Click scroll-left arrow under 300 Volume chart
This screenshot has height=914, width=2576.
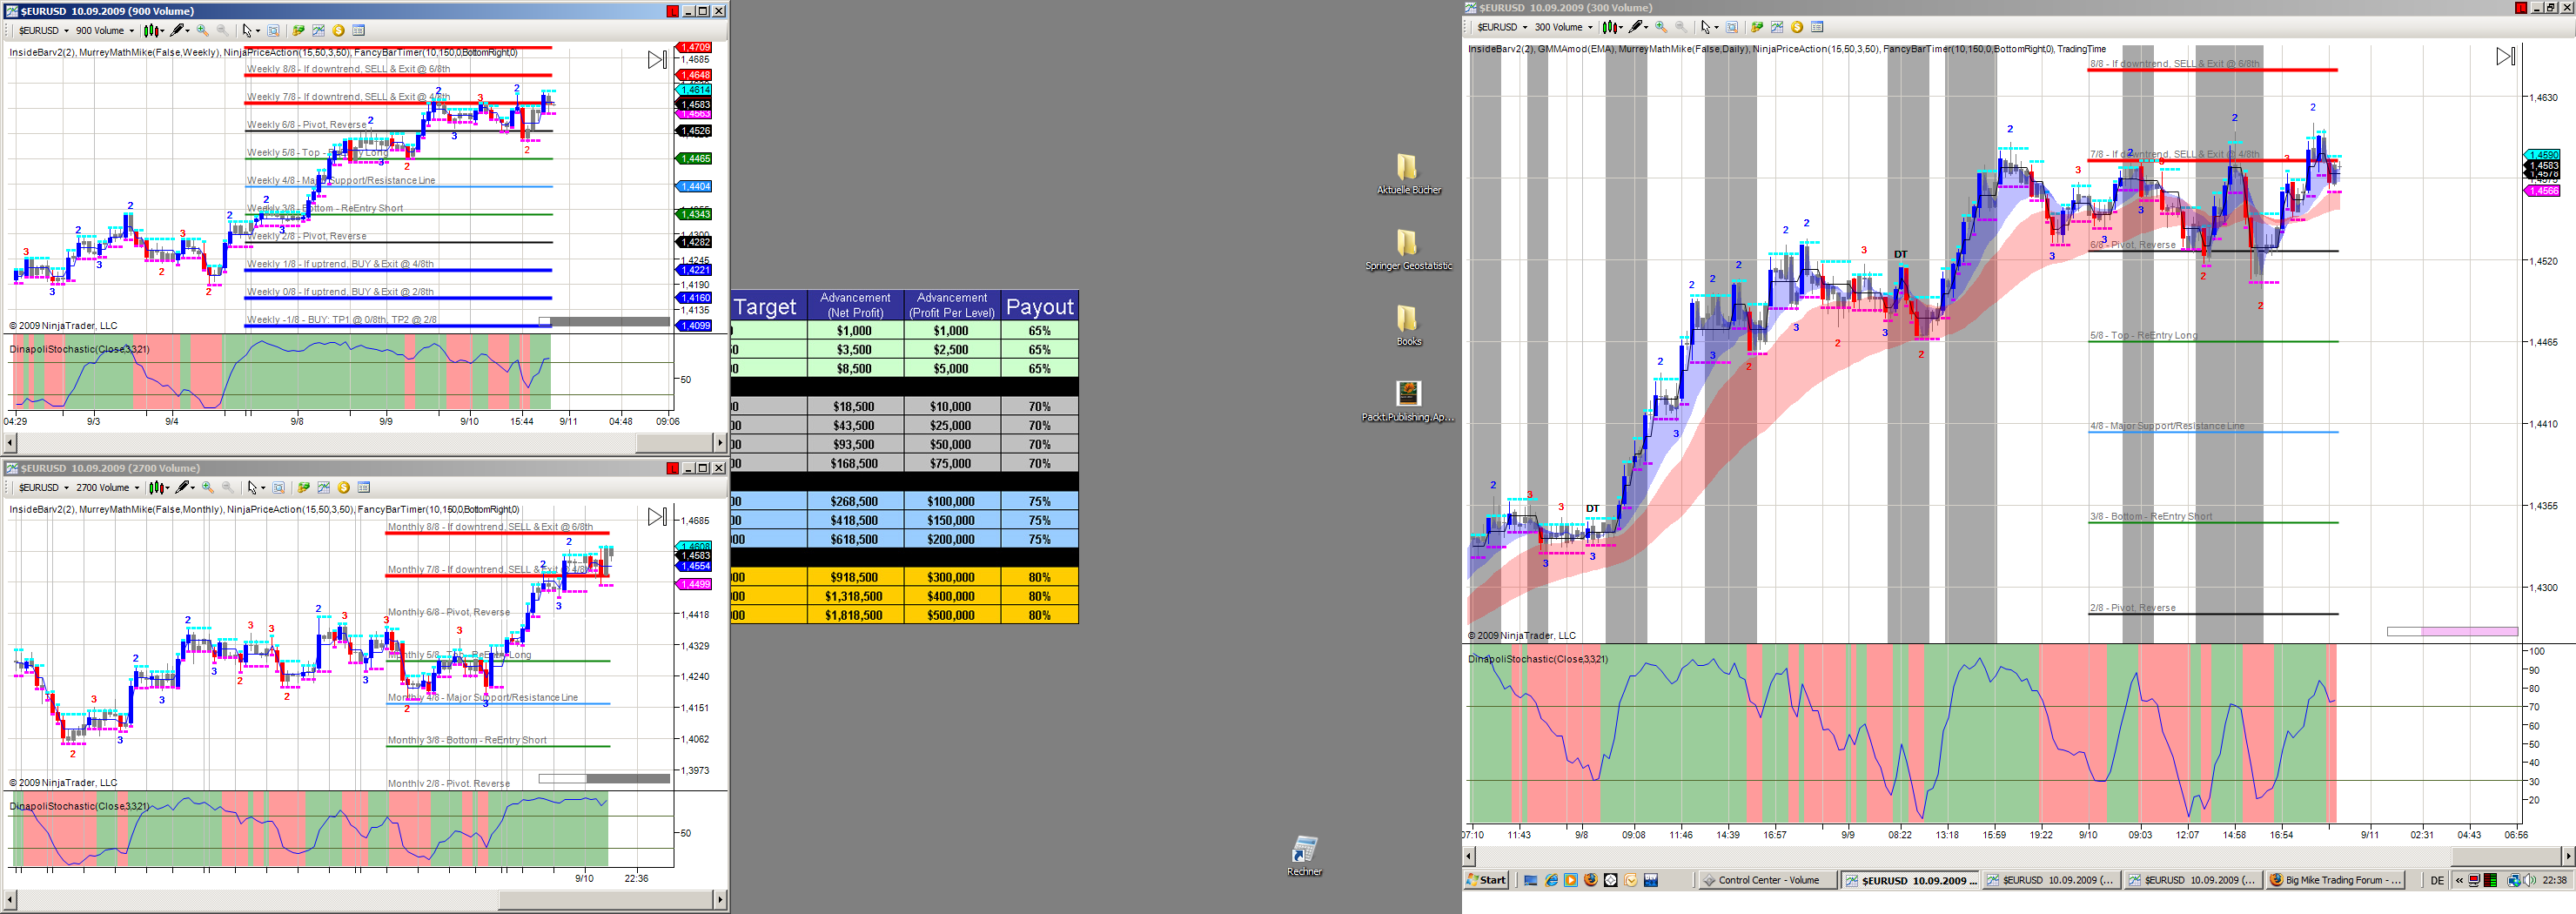(1469, 856)
